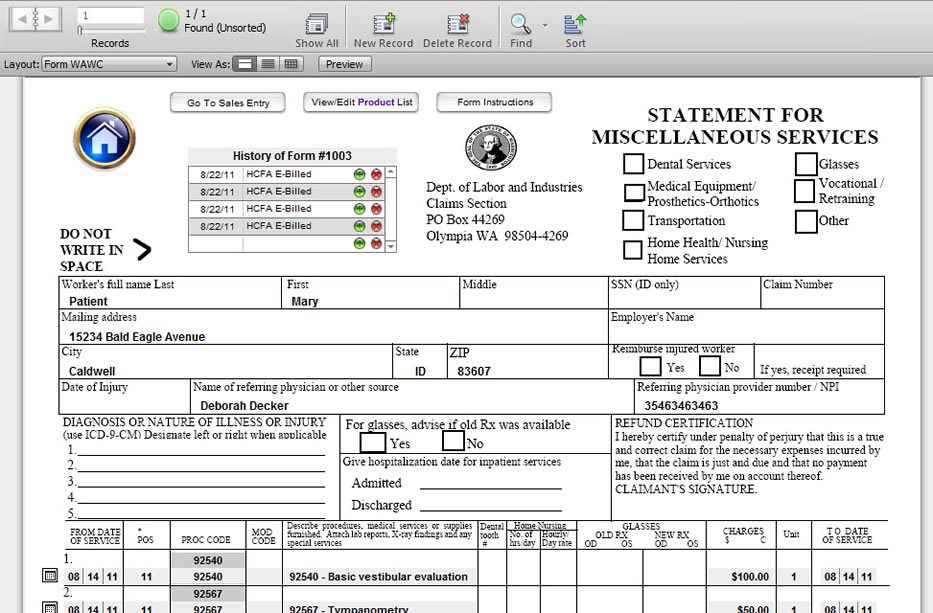
Task: Create a New Record
Action: [384, 24]
